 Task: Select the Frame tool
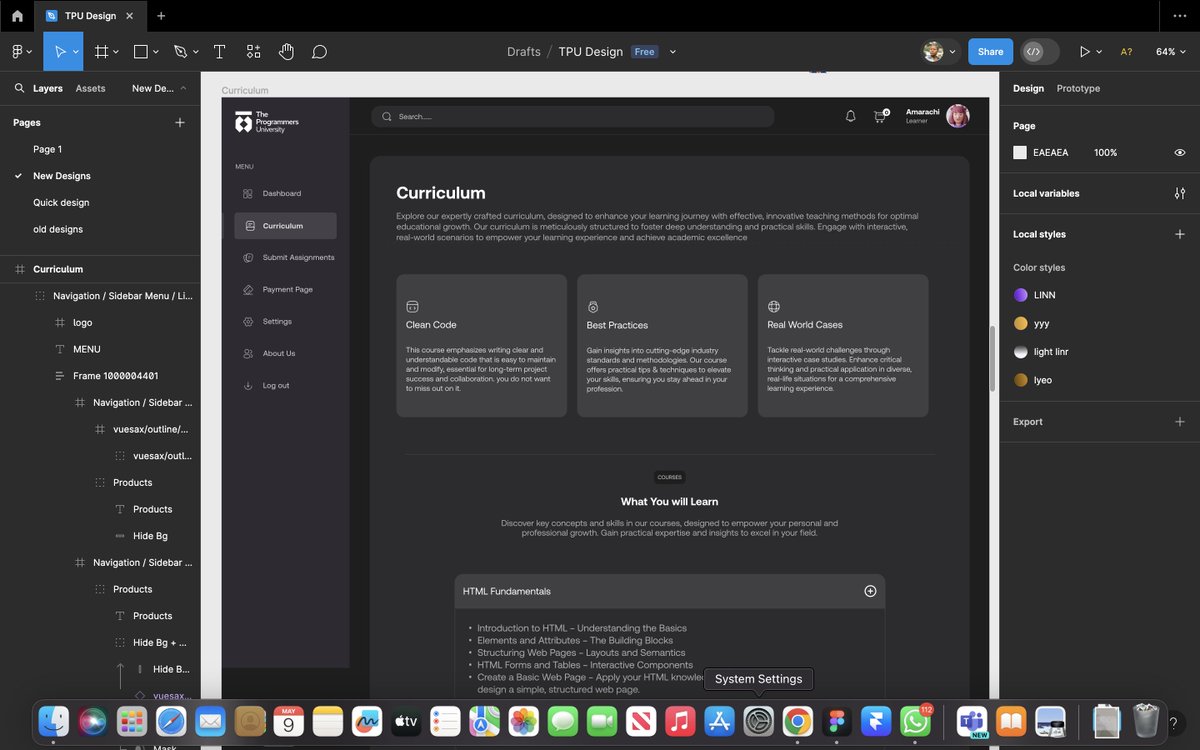coord(101,51)
